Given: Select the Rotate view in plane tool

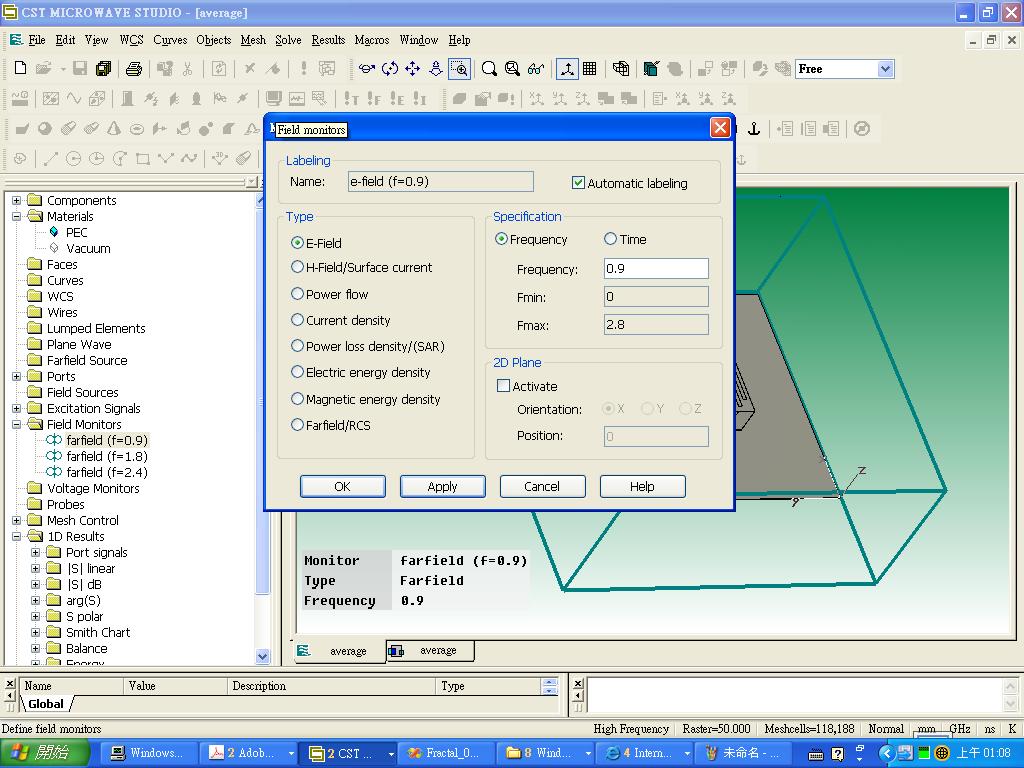Looking at the screenshot, I should (390, 68).
